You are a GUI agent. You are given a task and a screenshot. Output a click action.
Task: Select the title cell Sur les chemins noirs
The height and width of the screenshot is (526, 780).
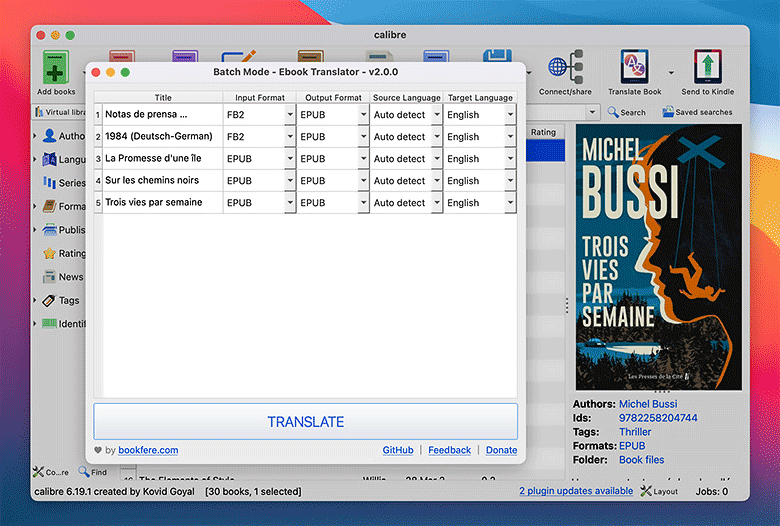(163, 180)
